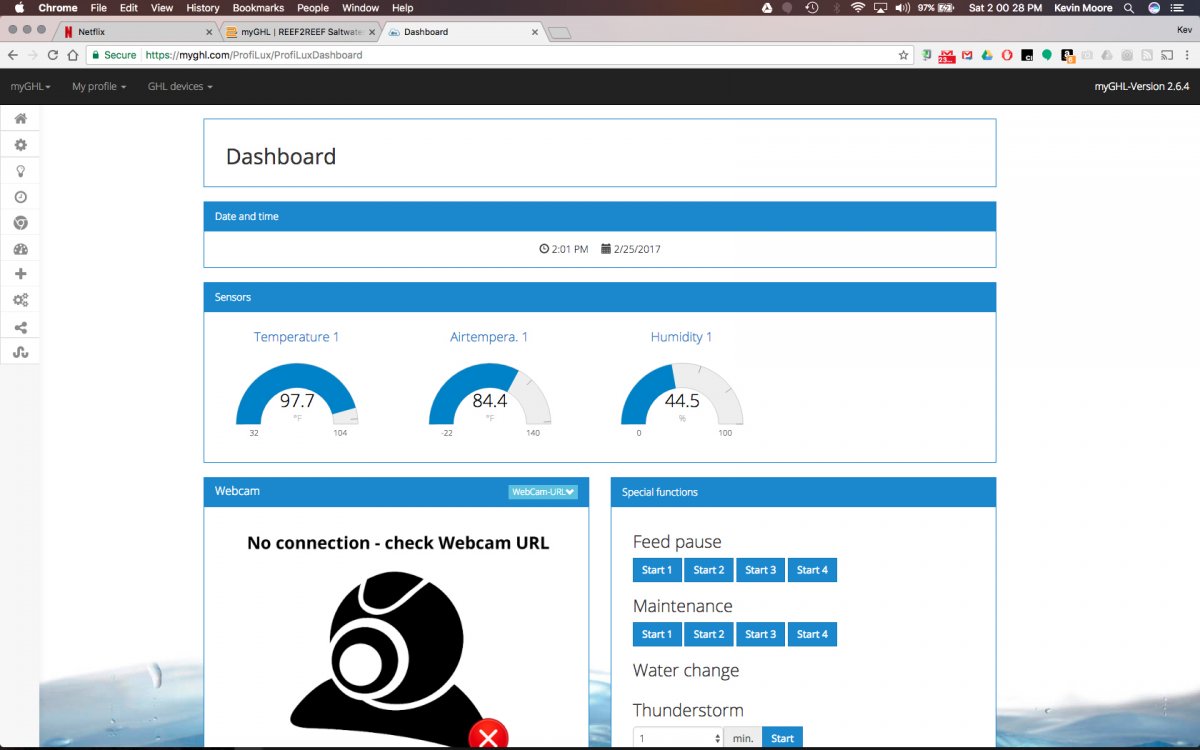Screen dimensions: 1200x750
Task: Open the Chrome three-dot menu
Action: (1187, 55)
